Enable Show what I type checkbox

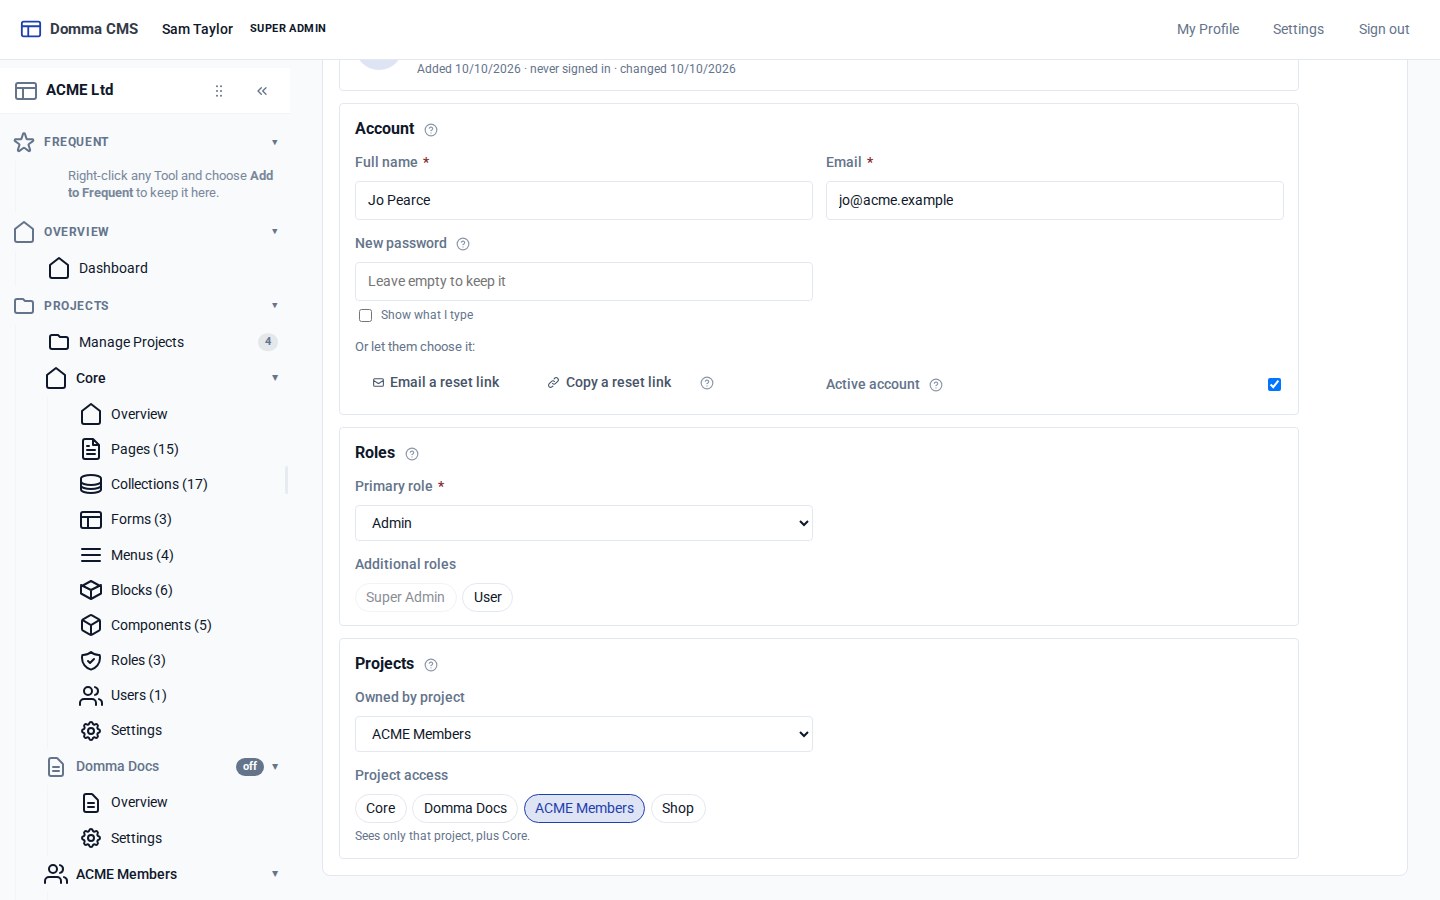(x=366, y=316)
